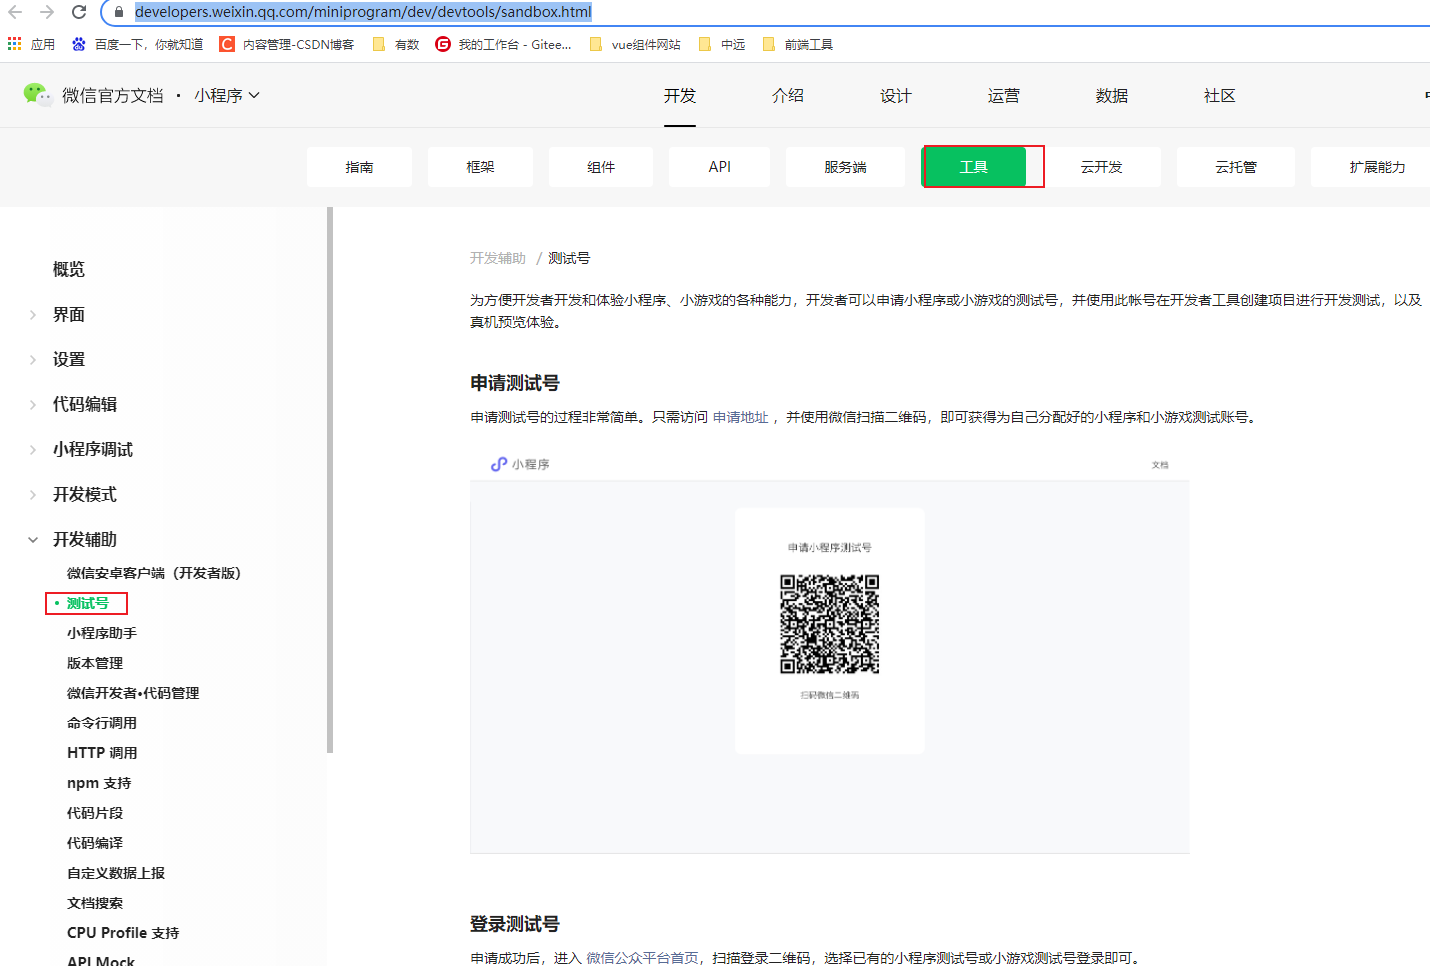Click the browser back arrow

tap(15, 12)
